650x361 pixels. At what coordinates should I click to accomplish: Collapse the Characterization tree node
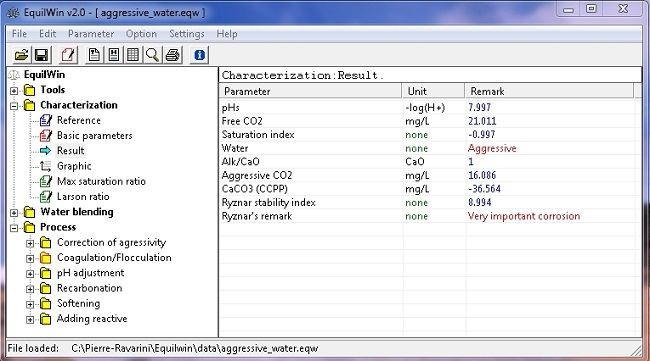(x=14, y=106)
